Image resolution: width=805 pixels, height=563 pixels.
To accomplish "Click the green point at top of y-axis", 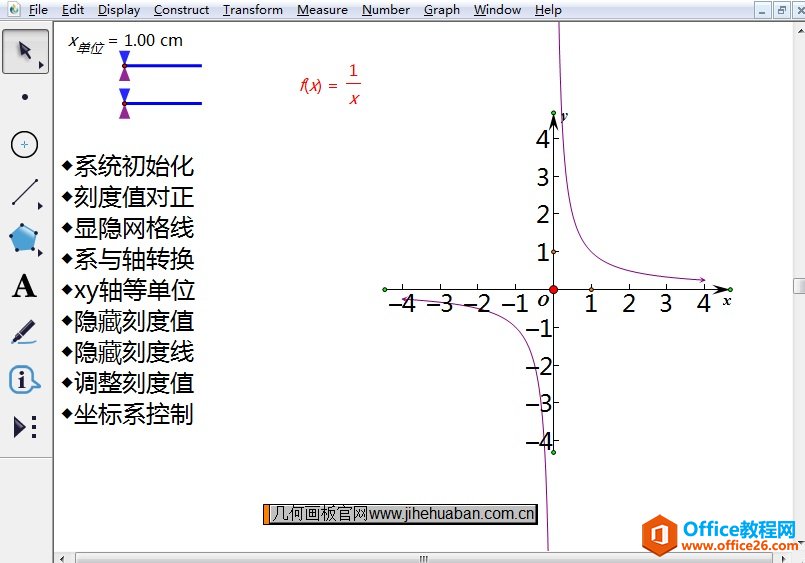I will [553, 113].
